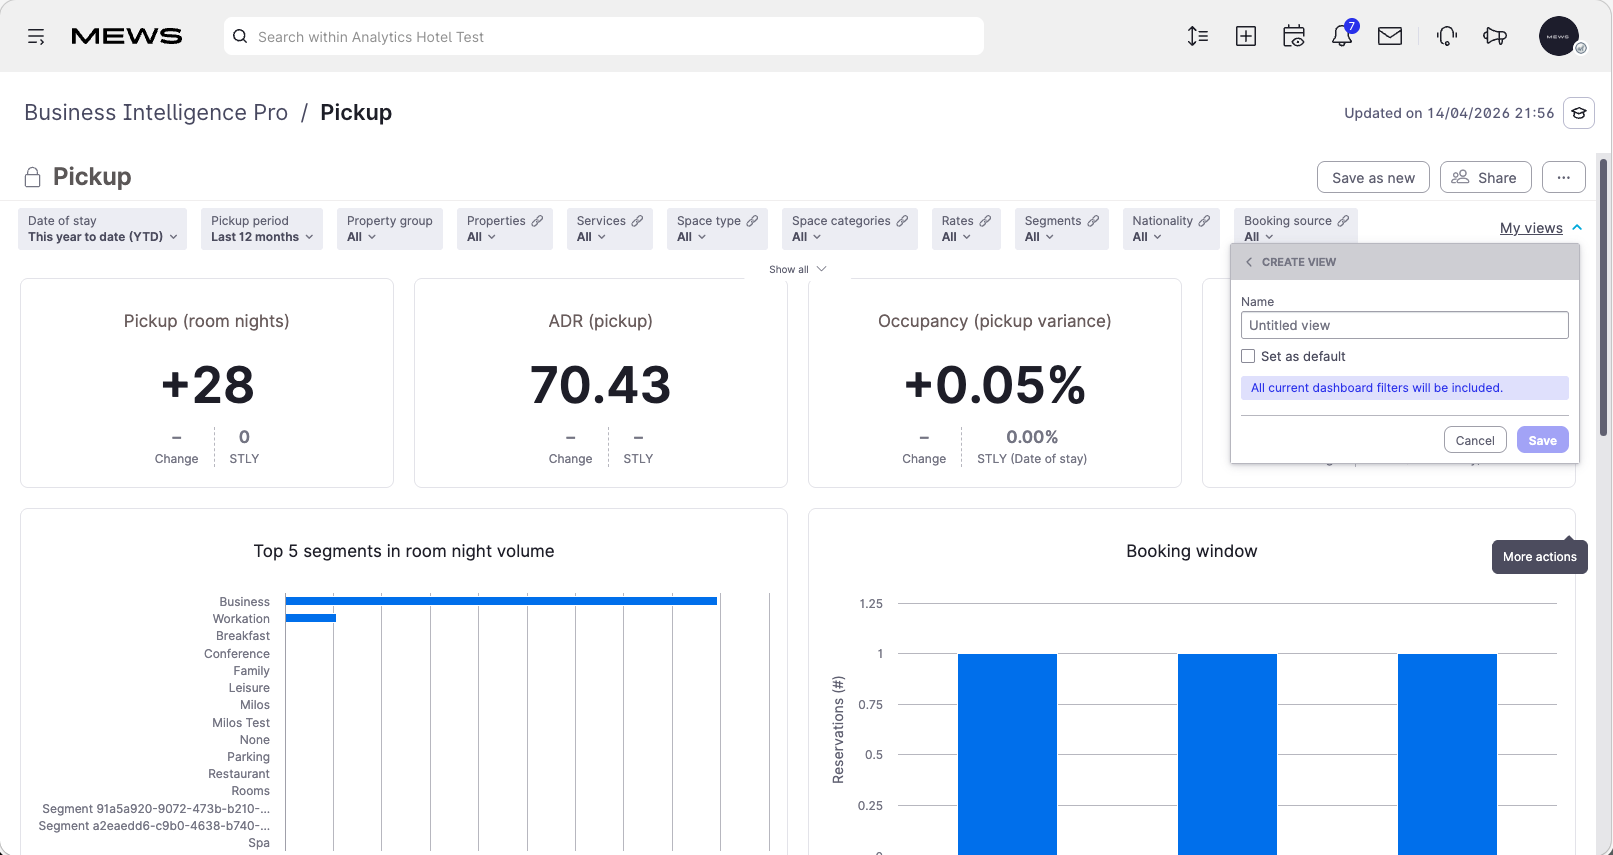
Task: Click the search magnifier icon
Action: click(240, 37)
